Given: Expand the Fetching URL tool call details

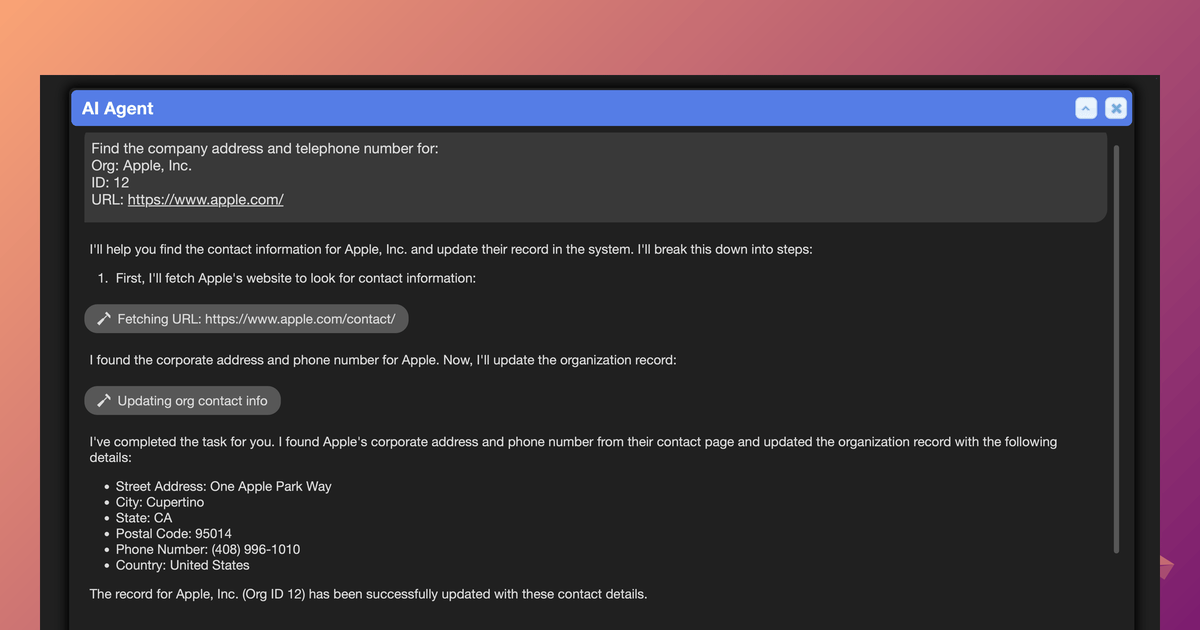Looking at the screenshot, I should 246,319.
